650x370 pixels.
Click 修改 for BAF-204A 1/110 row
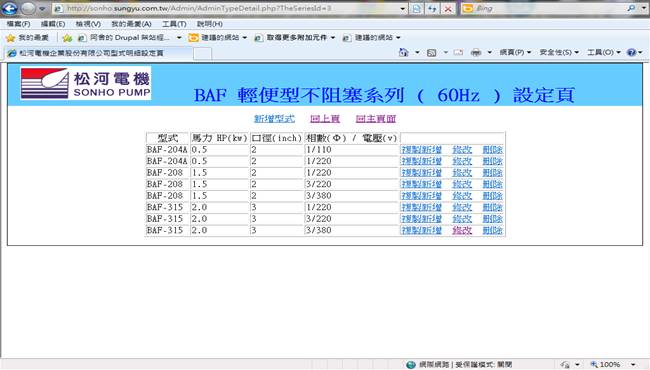[462, 150]
